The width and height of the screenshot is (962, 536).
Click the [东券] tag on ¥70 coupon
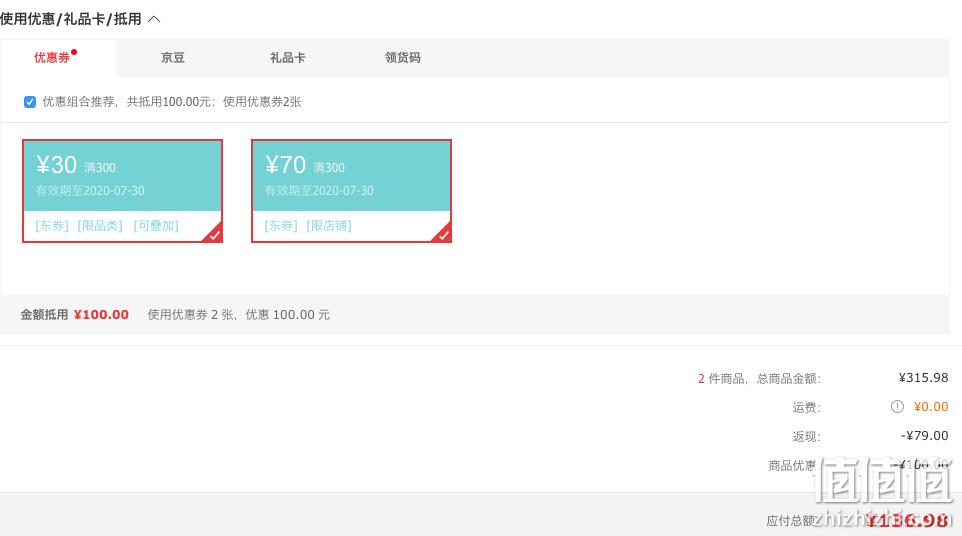[x=281, y=226]
